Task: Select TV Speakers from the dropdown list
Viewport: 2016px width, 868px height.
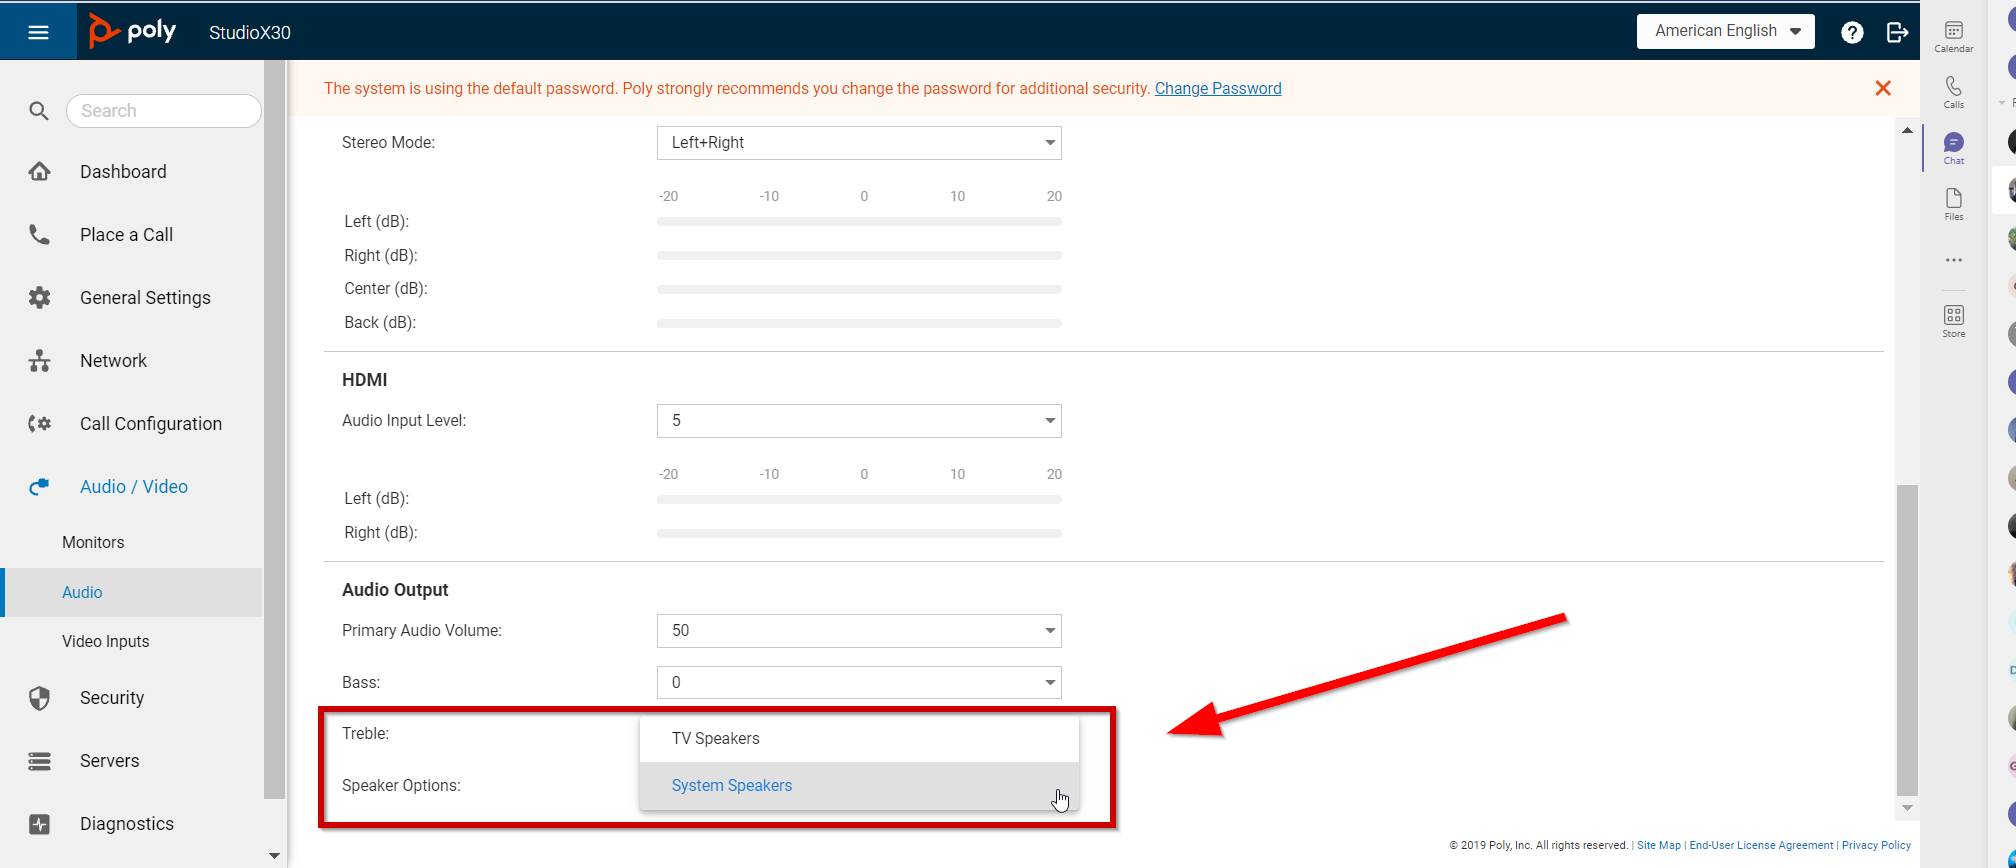Action: (859, 739)
